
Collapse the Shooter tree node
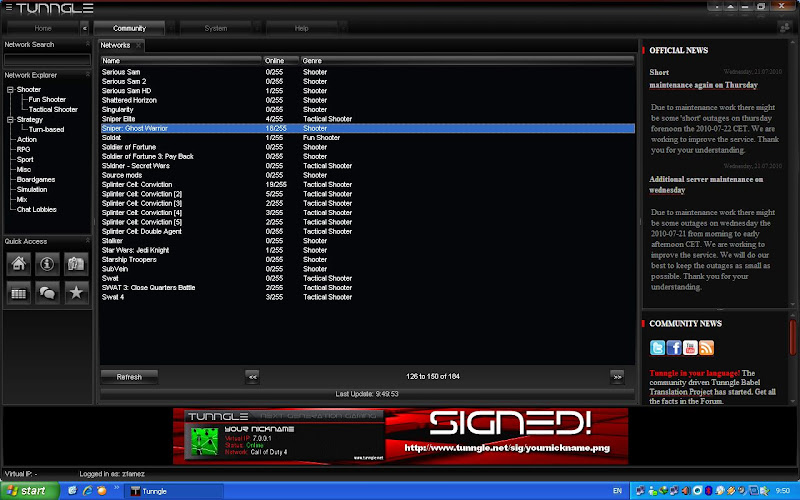pos(10,90)
